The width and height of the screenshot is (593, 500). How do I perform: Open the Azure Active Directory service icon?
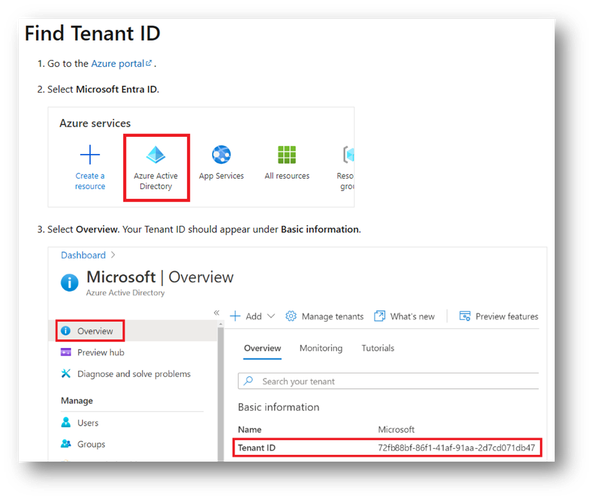(155, 154)
